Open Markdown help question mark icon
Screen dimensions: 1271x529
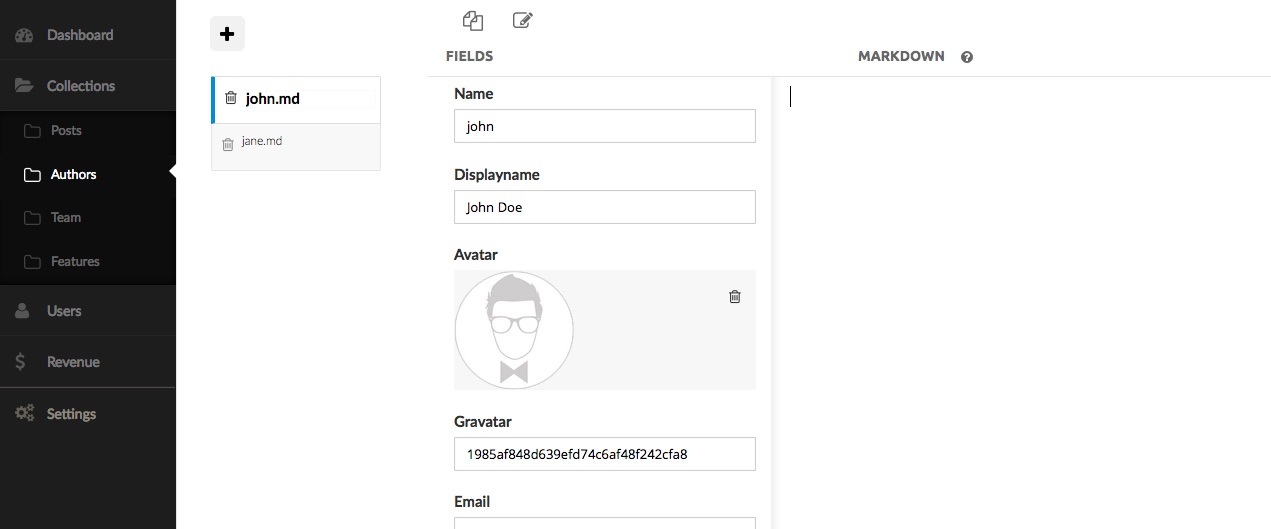tap(967, 57)
